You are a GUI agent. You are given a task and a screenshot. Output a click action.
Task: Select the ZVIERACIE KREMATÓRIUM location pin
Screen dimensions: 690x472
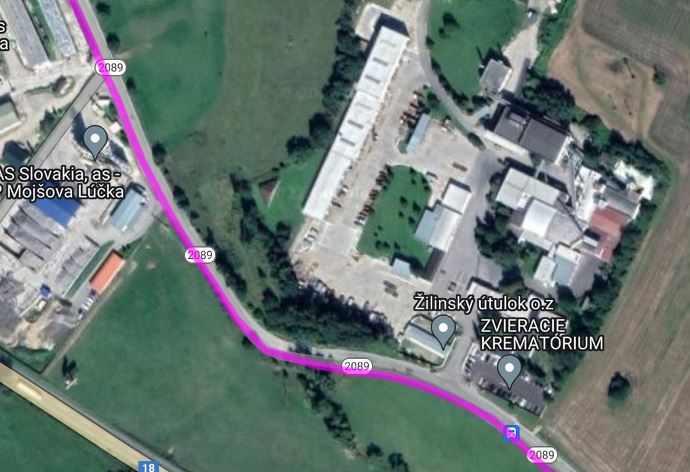[510, 372]
